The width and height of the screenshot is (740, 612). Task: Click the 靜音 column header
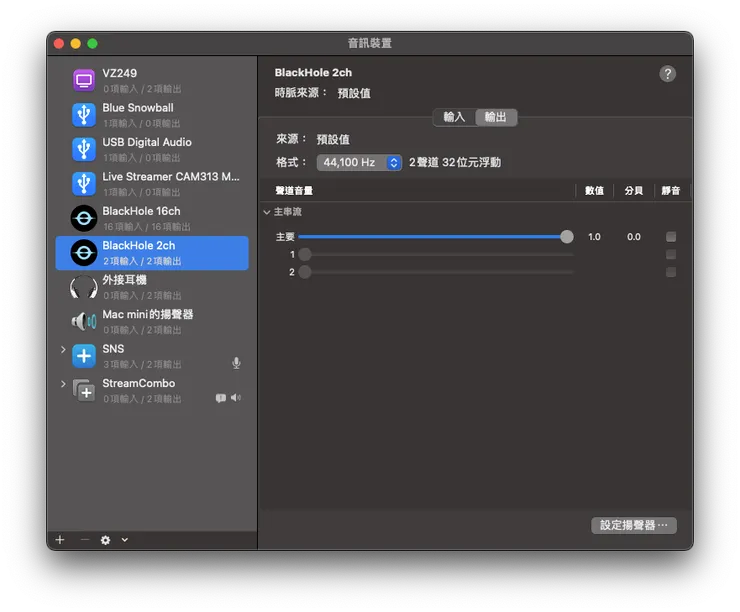click(671, 191)
